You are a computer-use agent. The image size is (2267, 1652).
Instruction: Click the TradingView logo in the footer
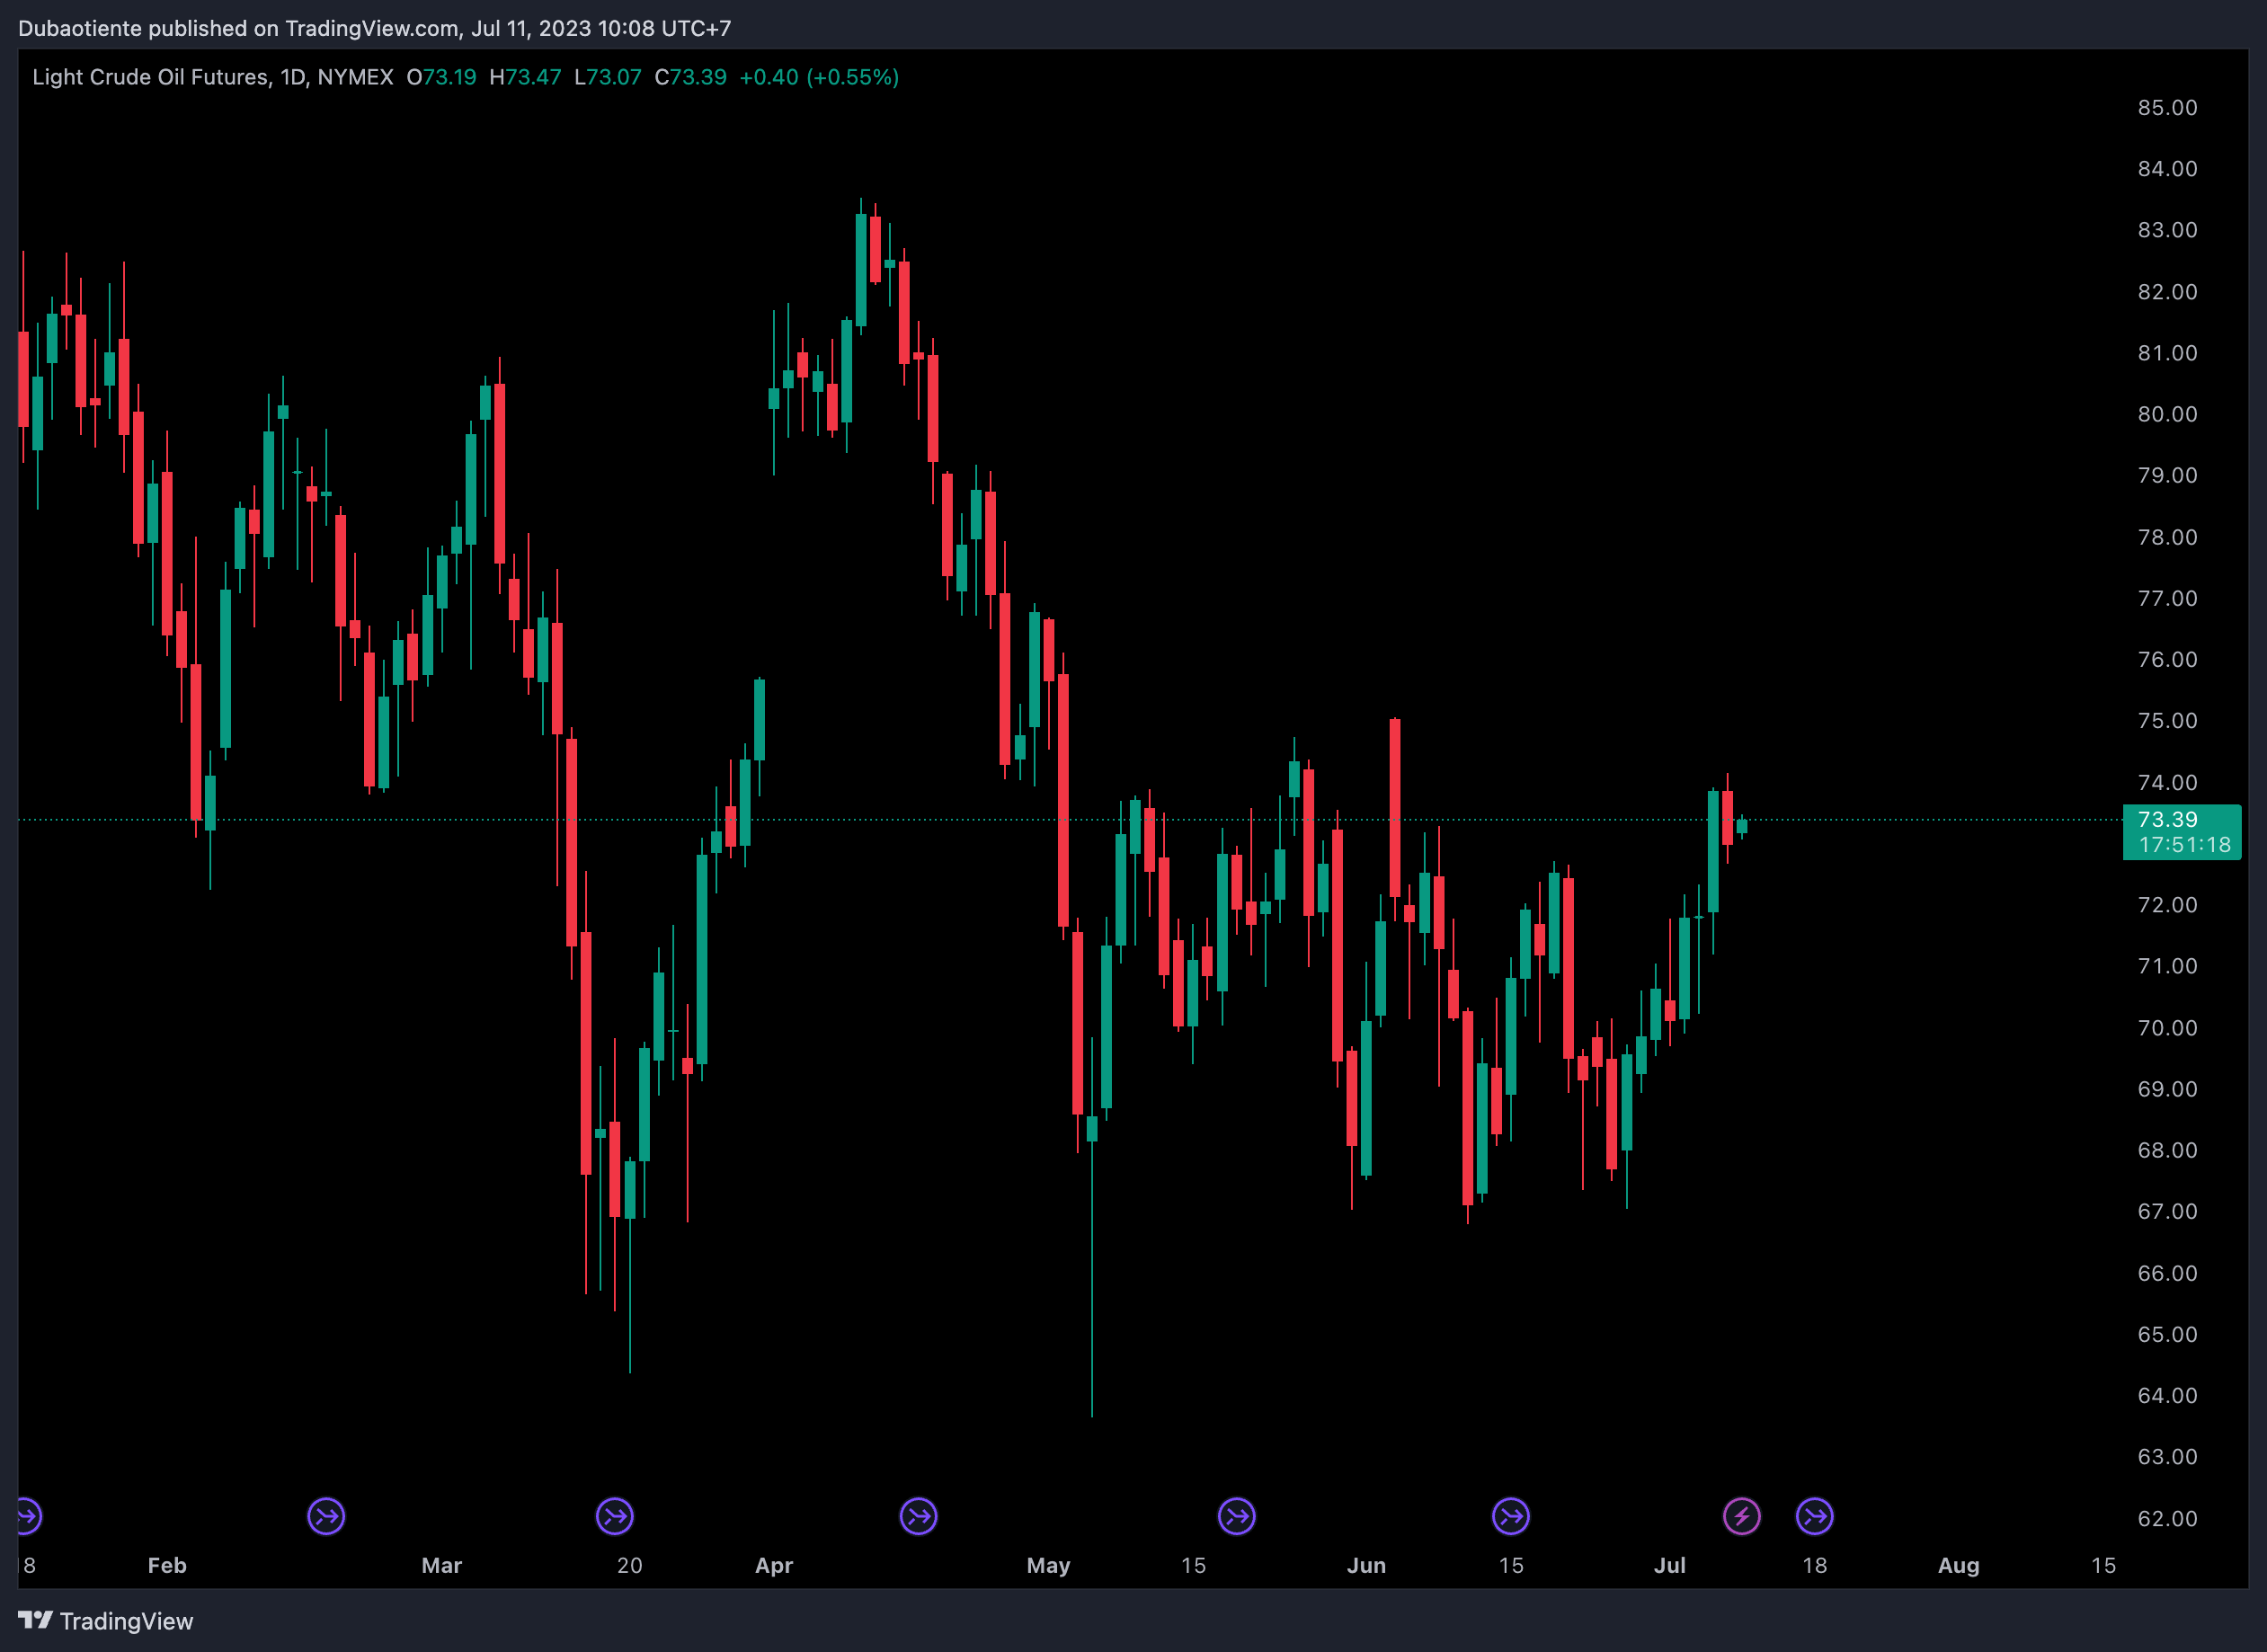coord(106,1620)
